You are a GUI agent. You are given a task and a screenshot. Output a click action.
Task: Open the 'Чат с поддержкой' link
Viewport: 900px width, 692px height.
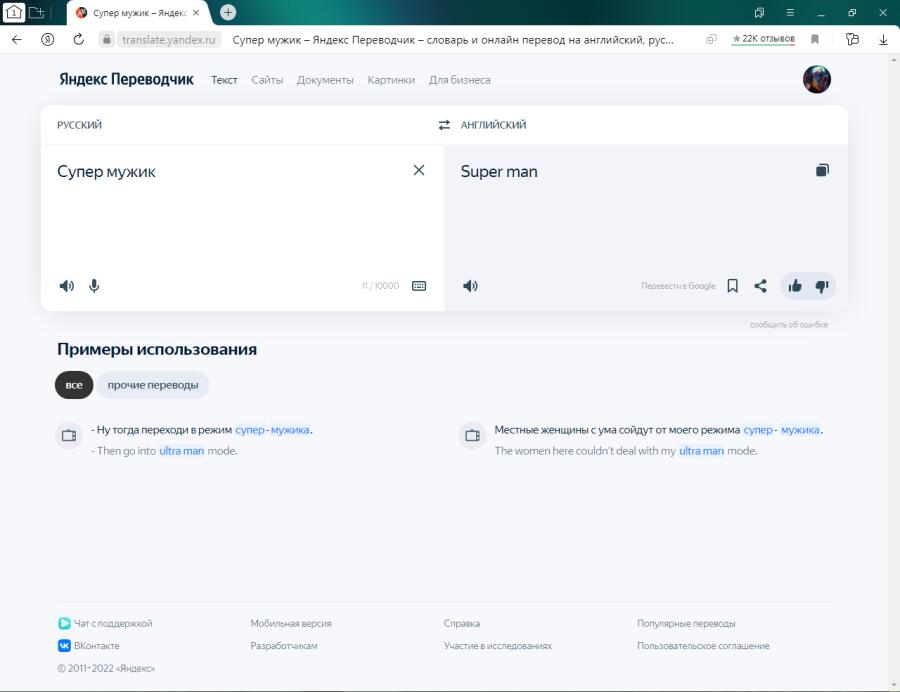[x=105, y=623]
